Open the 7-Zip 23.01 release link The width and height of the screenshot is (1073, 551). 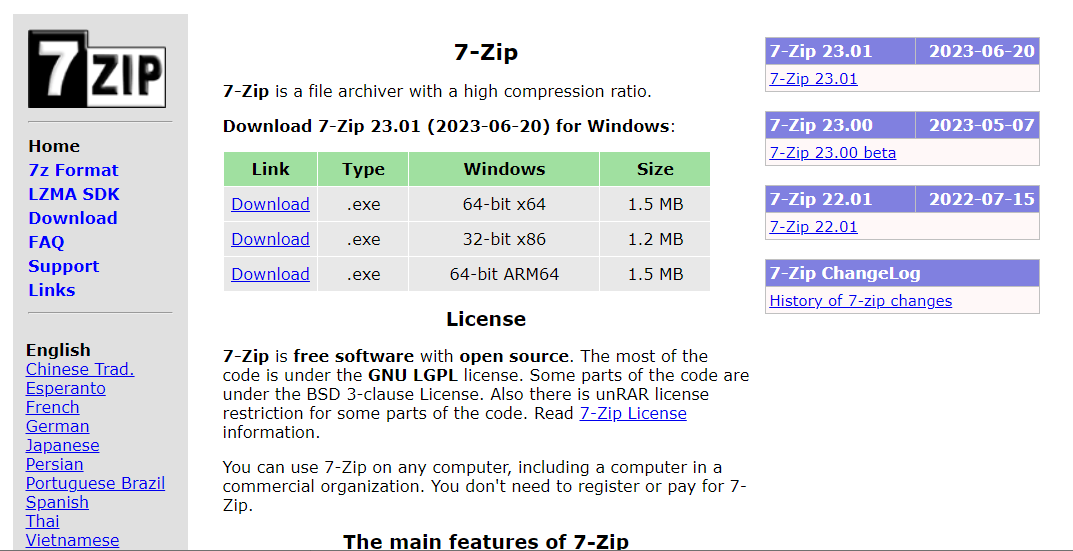pos(813,79)
